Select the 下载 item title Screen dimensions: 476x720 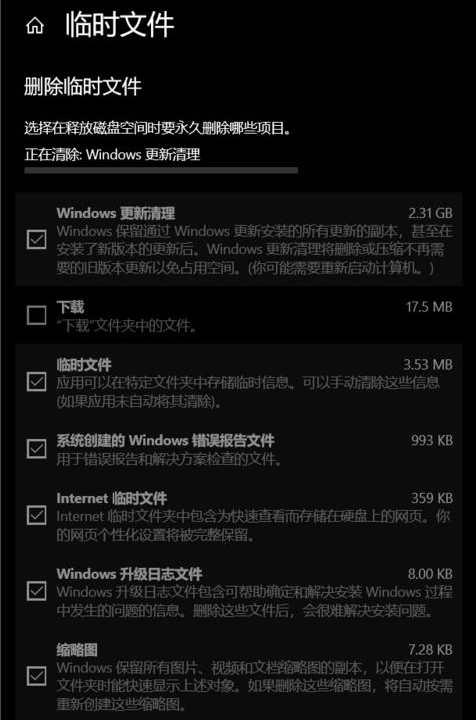click(x=70, y=307)
